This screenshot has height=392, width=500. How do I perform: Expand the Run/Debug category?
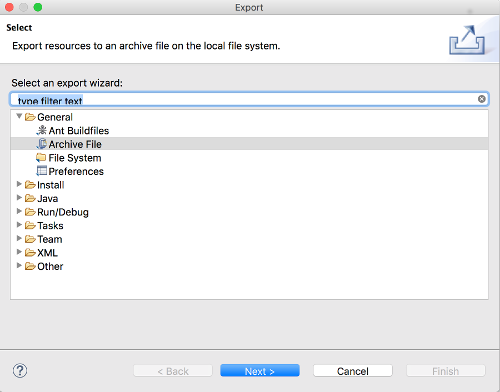(x=19, y=211)
